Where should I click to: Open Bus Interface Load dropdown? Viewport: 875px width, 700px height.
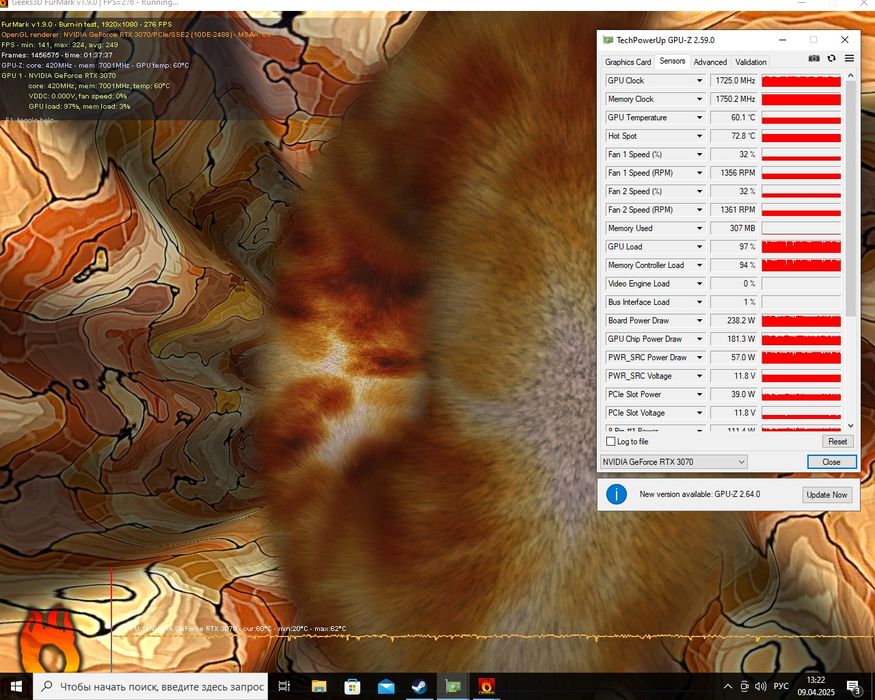[x=699, y=302]
